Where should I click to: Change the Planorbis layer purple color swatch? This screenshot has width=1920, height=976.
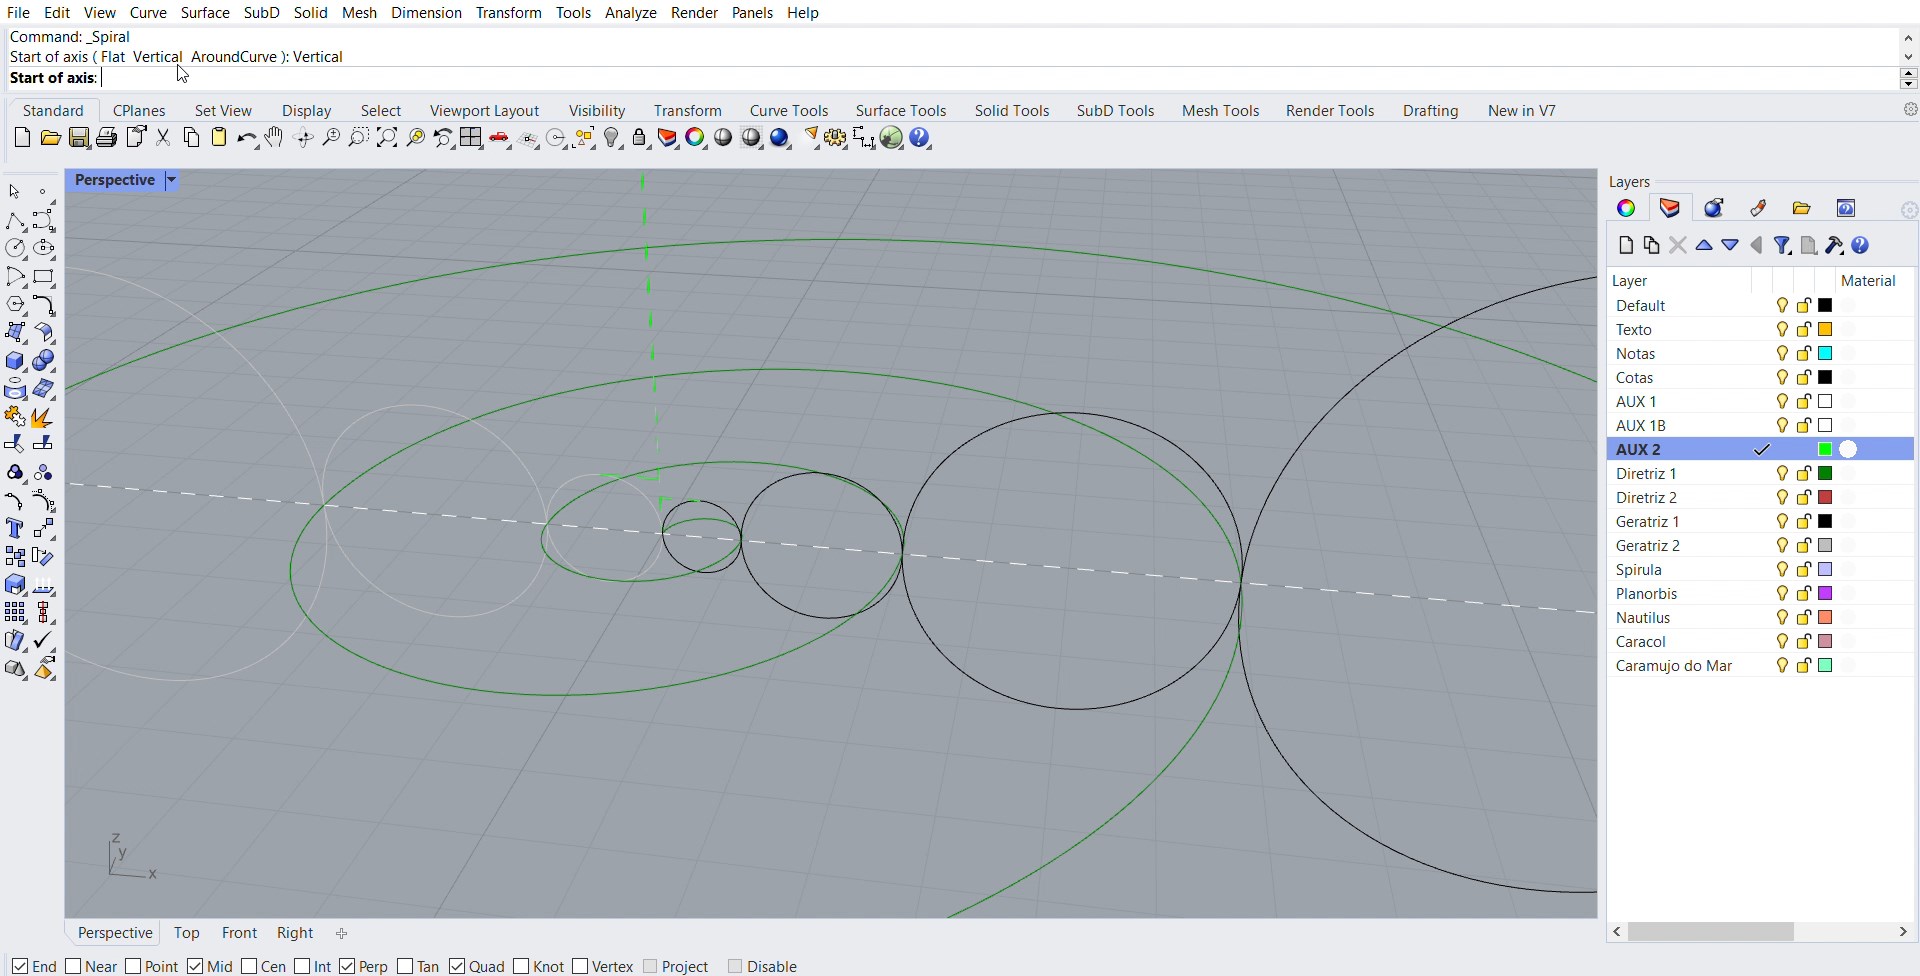click(1825, 594)
